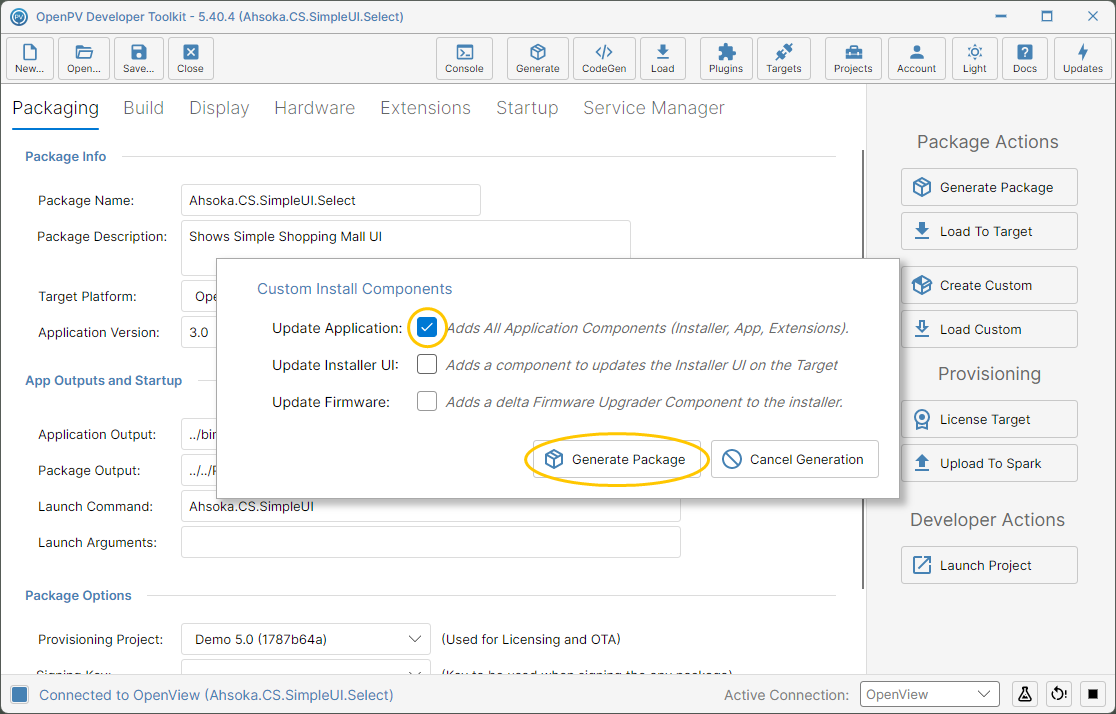Click the Package Description text field
This screenshot has height=714, width=1116.
click(x=406, y=248)
